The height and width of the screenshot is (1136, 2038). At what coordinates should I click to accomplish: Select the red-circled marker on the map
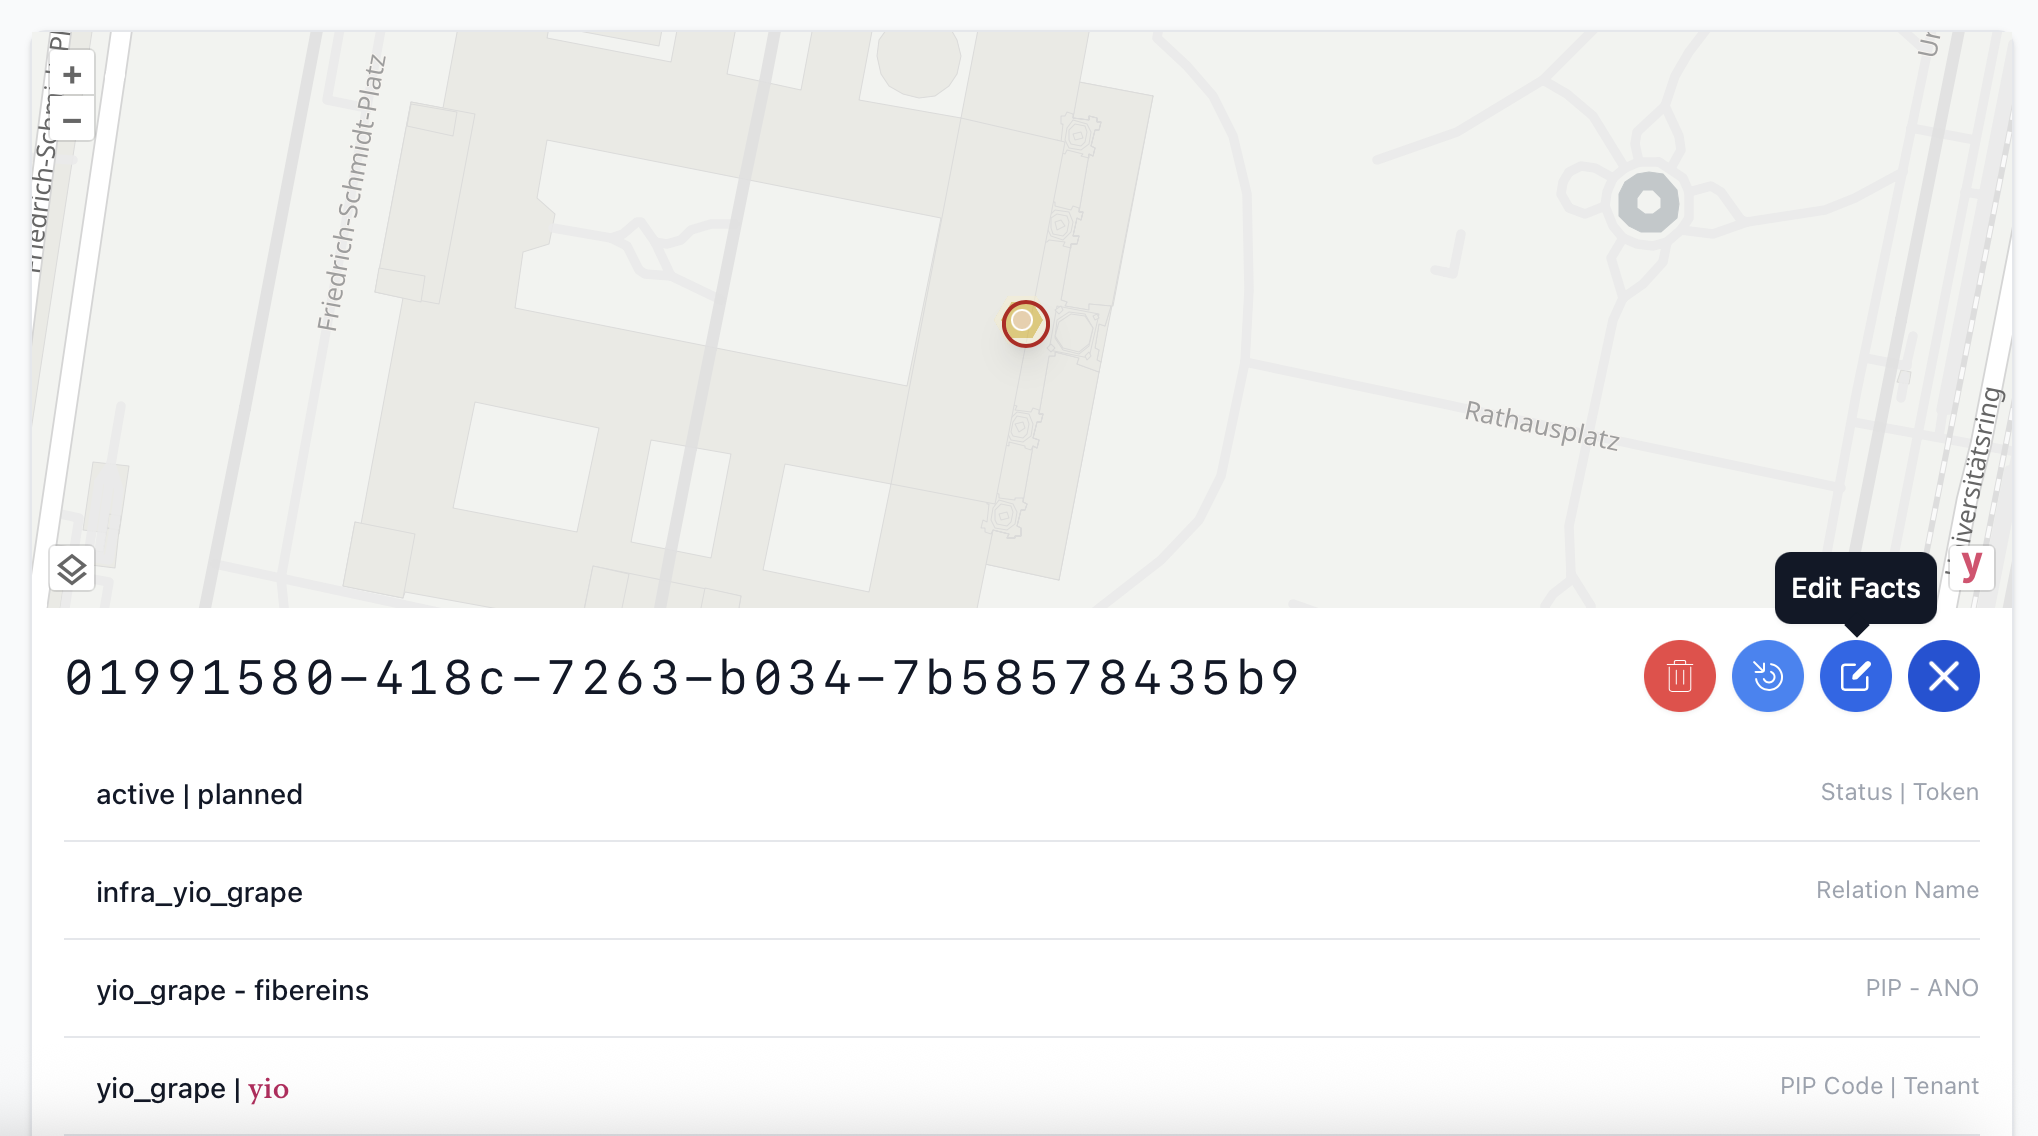click(x=1024, y=323)
